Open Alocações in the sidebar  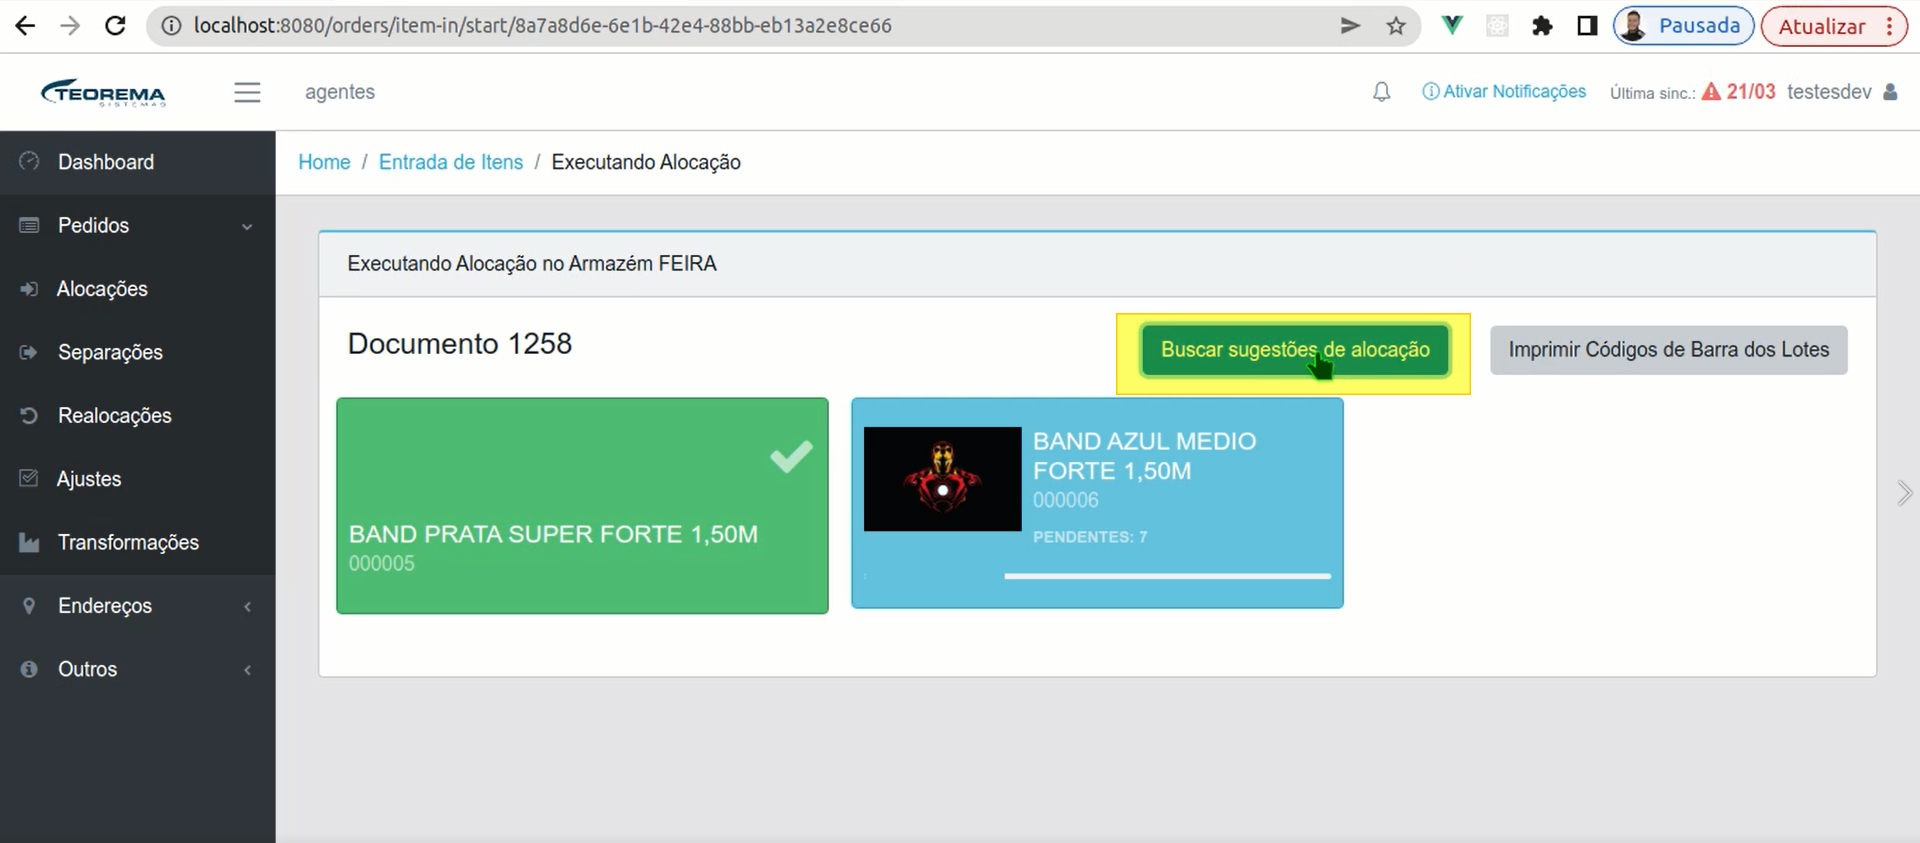point(138,289)
